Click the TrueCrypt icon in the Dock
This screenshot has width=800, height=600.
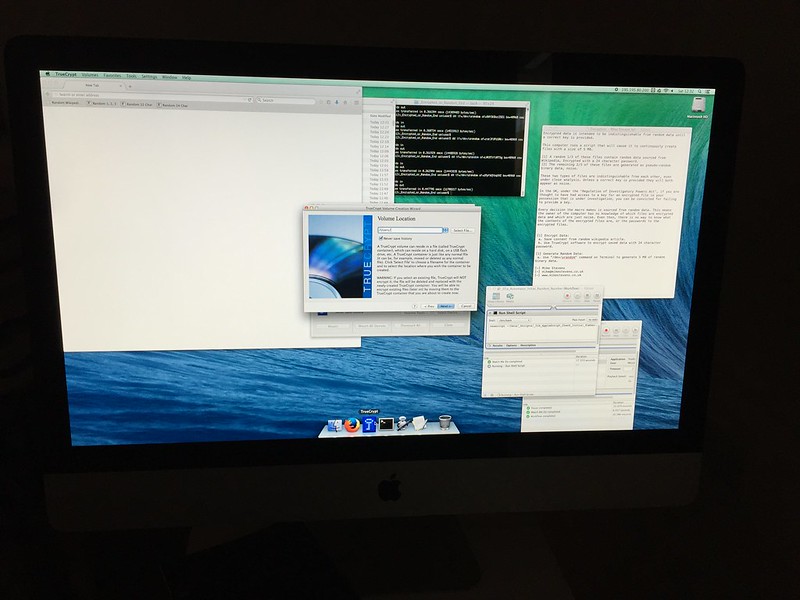coord(368,424)
